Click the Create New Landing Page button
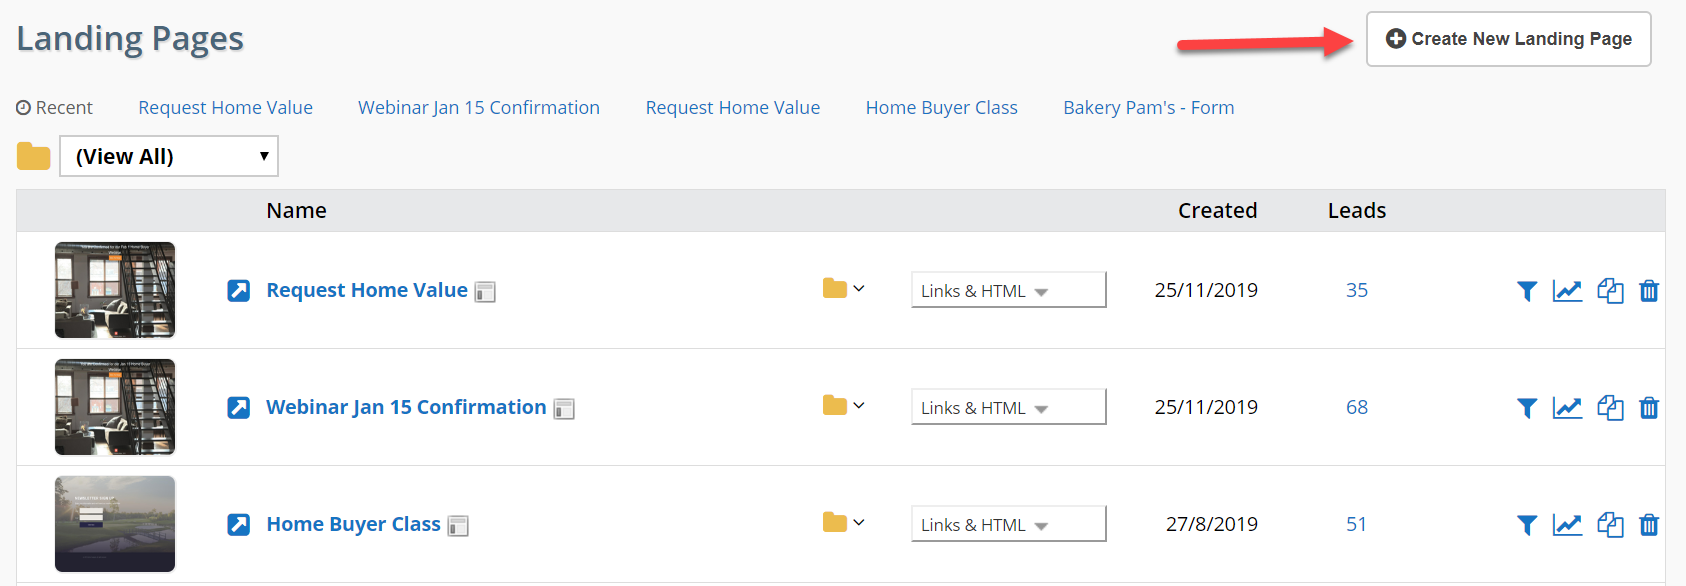This screenshot has width=1686, height=586. click(1507, 38)
